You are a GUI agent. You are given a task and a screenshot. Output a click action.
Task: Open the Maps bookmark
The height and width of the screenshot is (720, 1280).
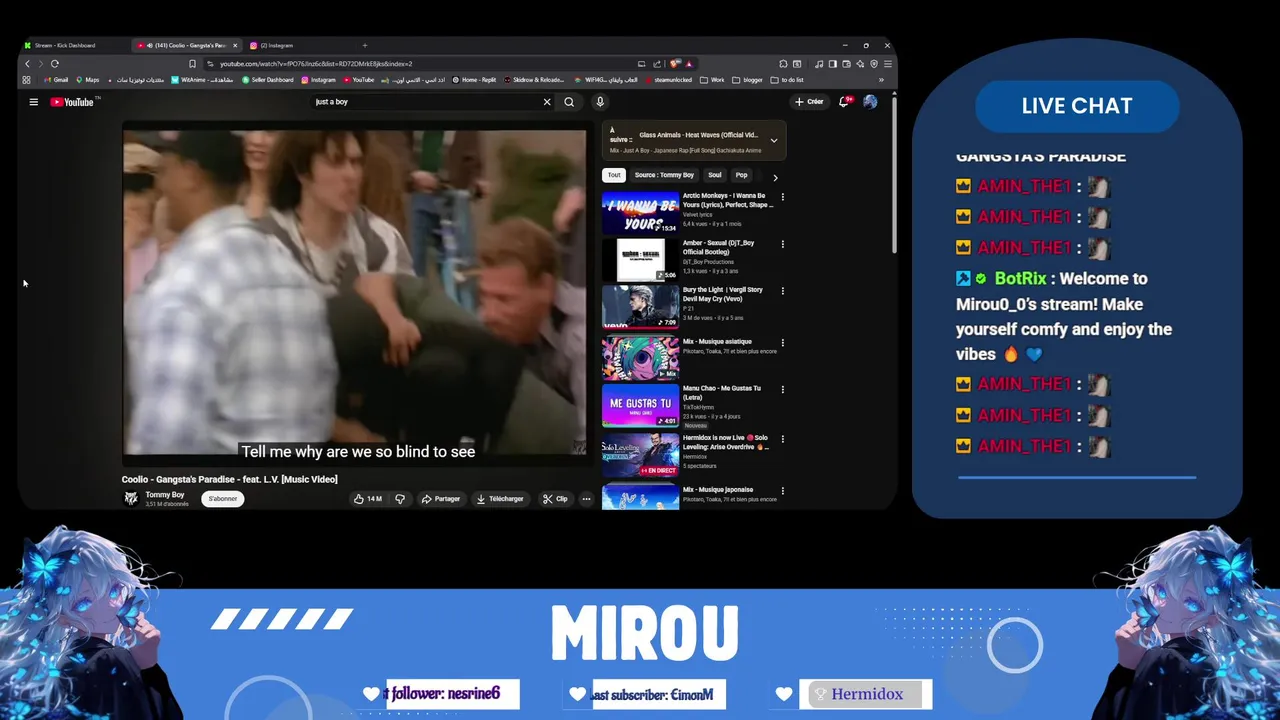(88, 80)
